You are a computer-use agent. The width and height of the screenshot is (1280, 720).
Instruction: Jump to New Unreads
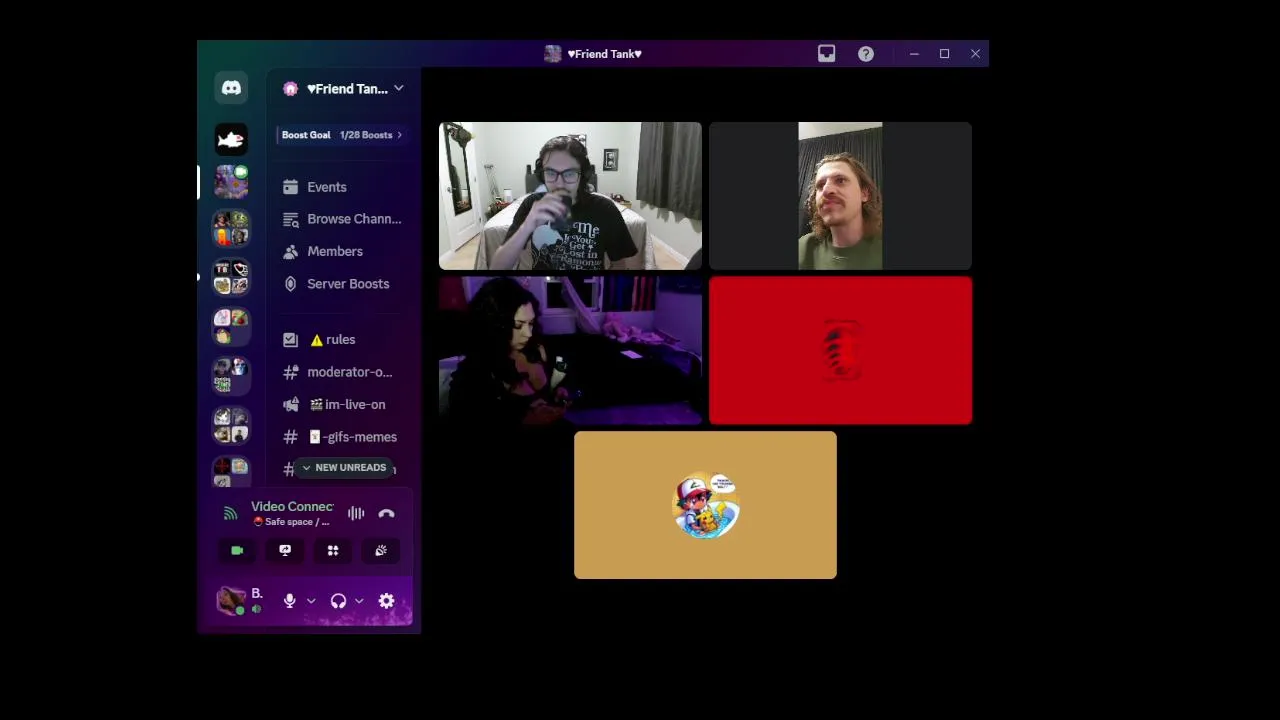(x=344, y=468)
